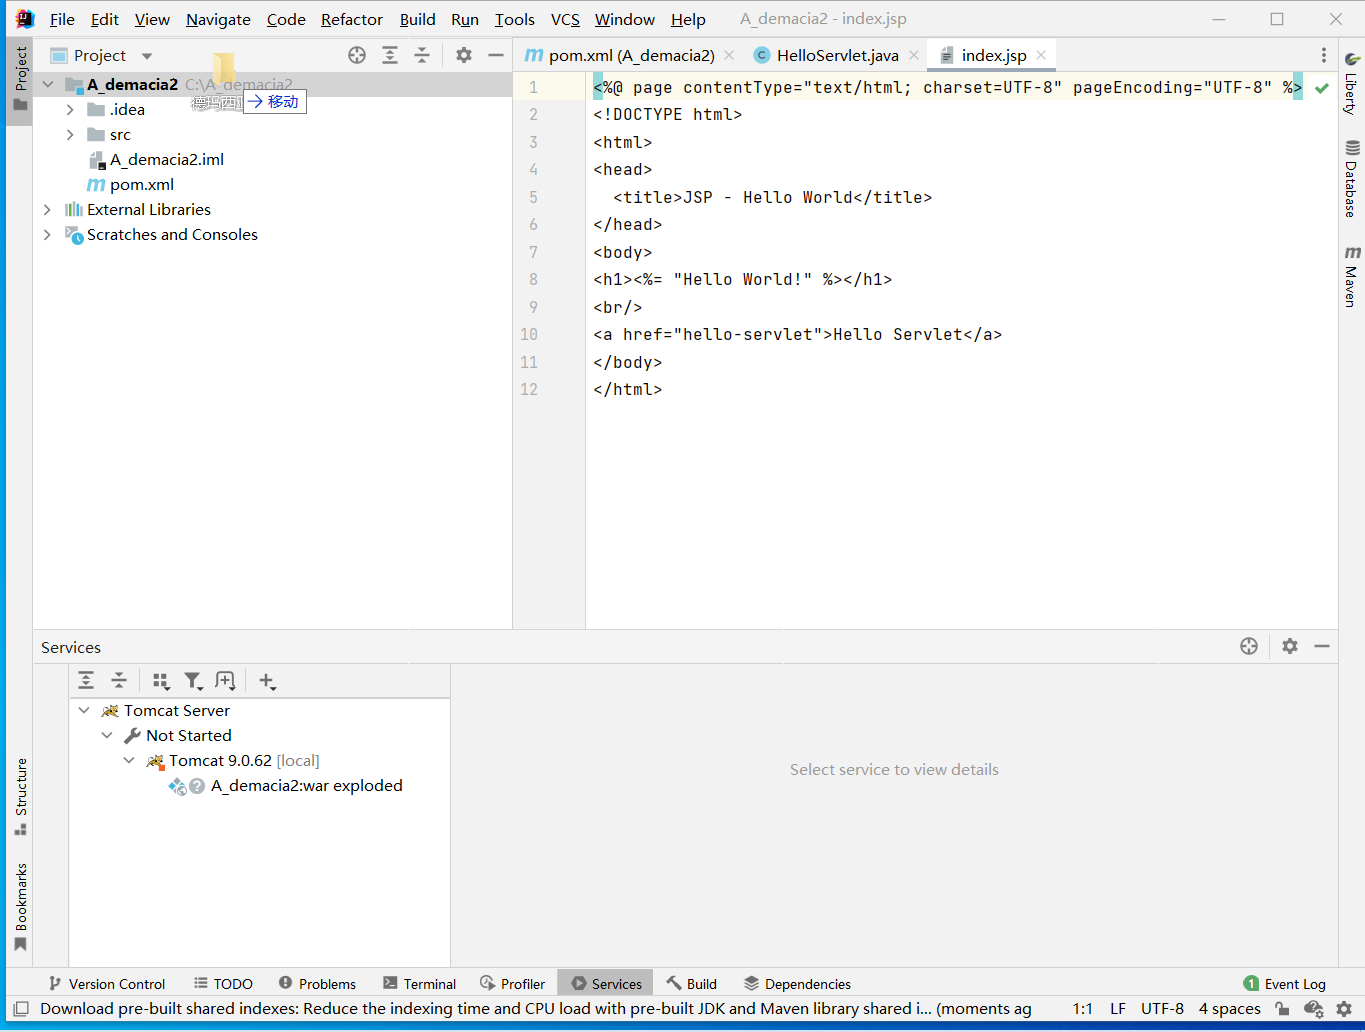1365x1032 pixels.
Task: Click IDE settings sync icon in status bar
Action: [1314, 1009]
